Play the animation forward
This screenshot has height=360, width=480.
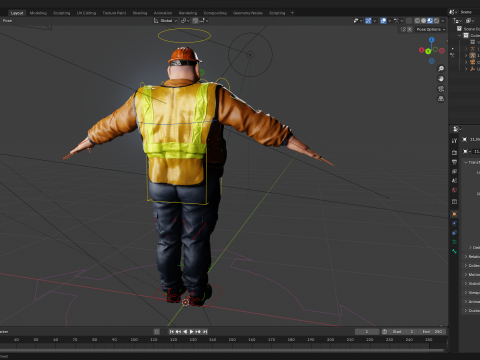click(192, 332)
